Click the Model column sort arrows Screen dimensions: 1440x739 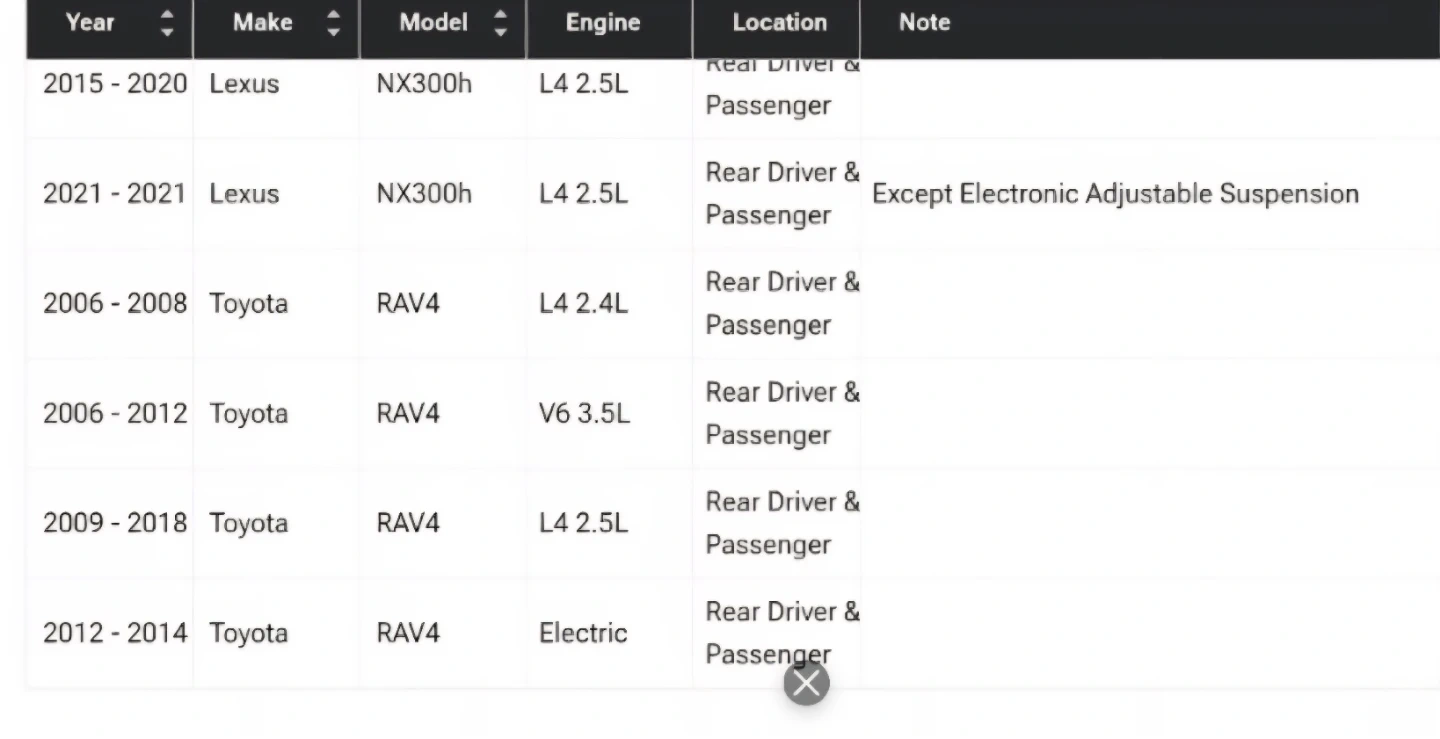coord(501,23)
